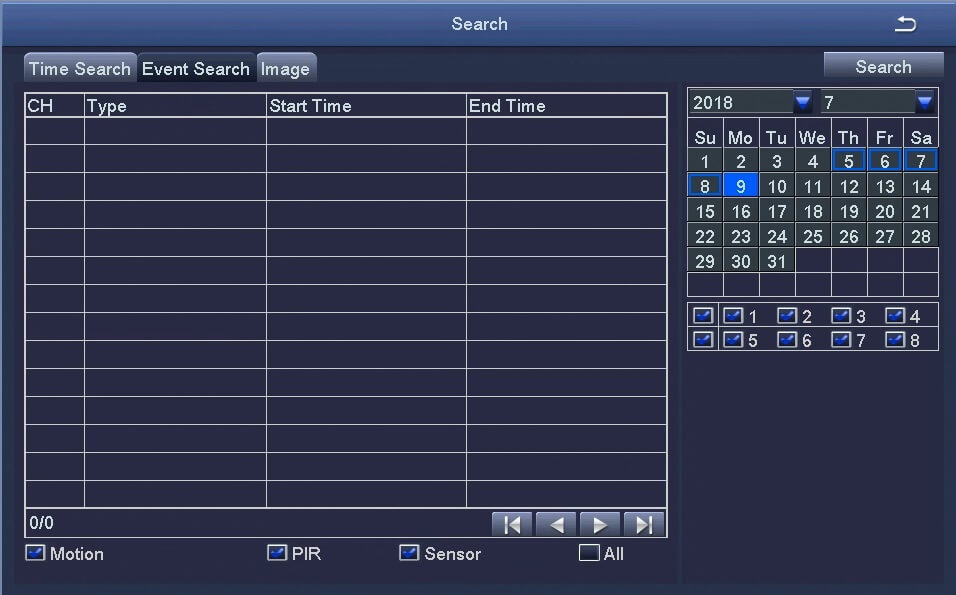Screen dimensions: 956x595
Task: Enable the All events checkbox
Action: (x=589, y=553)
